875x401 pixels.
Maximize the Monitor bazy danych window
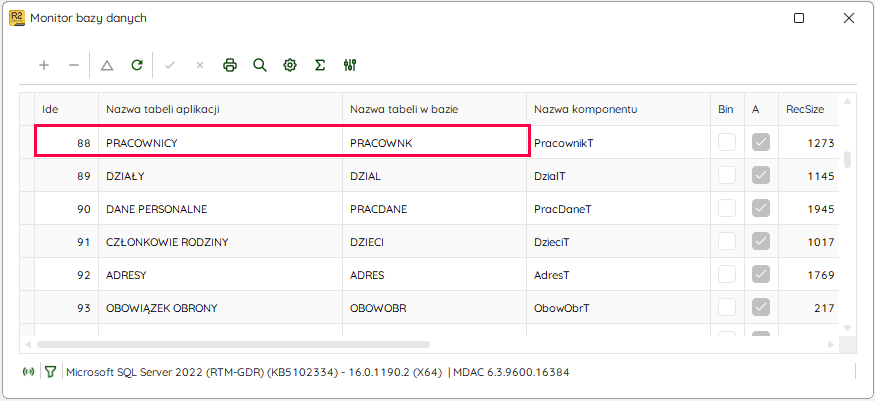coord(799,18)
